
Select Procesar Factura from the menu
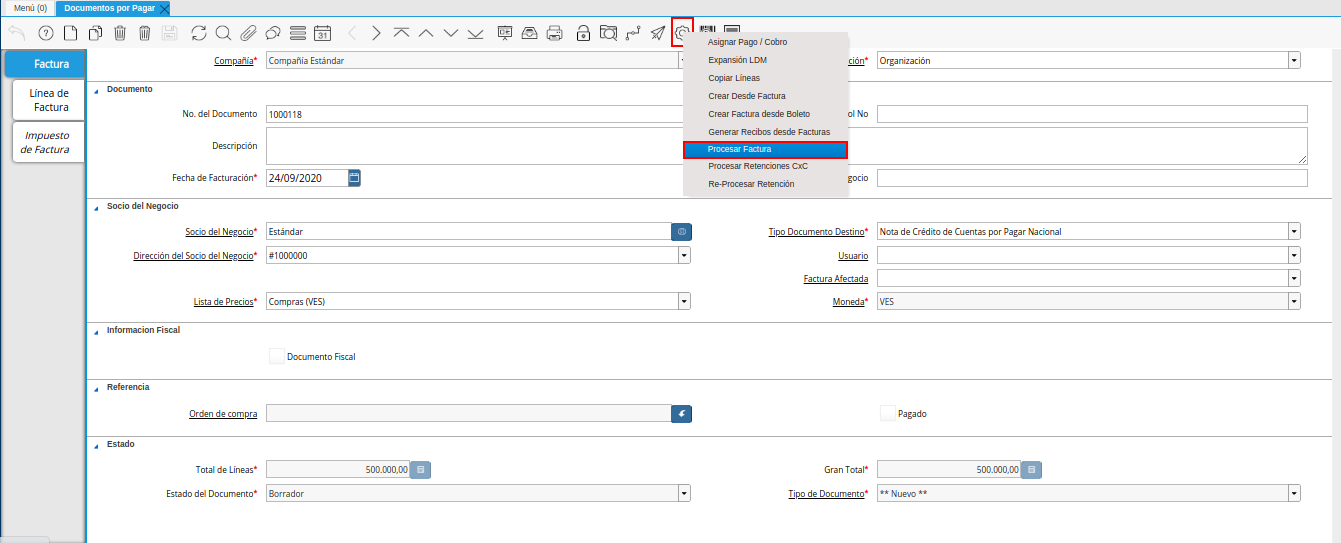(765, 149)
